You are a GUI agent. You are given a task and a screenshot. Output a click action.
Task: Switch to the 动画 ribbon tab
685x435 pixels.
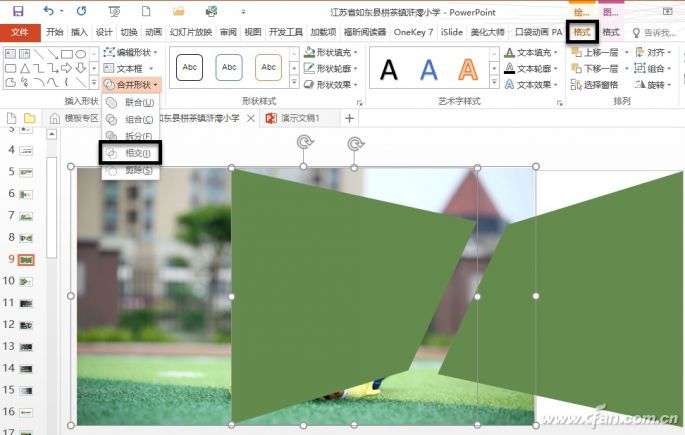(153, 32)
